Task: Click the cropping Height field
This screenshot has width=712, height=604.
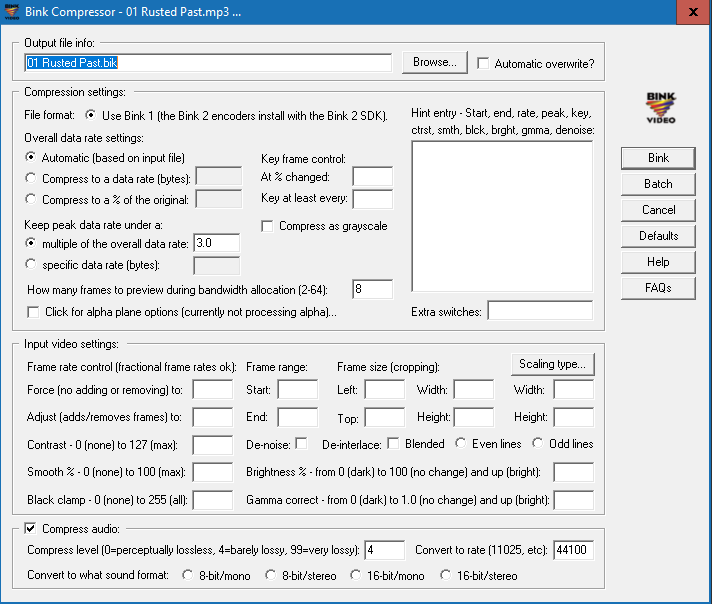Action: point(474,417)
